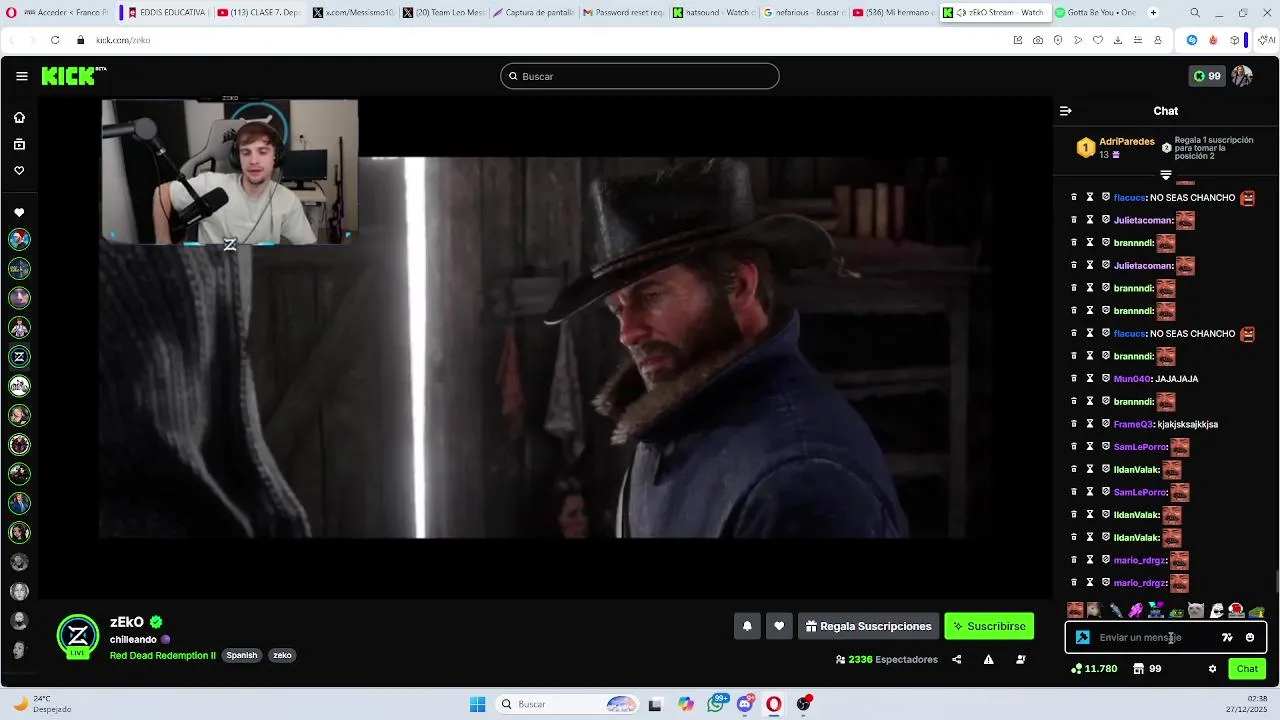Open Opera downloads icon

coord(1118,40)
